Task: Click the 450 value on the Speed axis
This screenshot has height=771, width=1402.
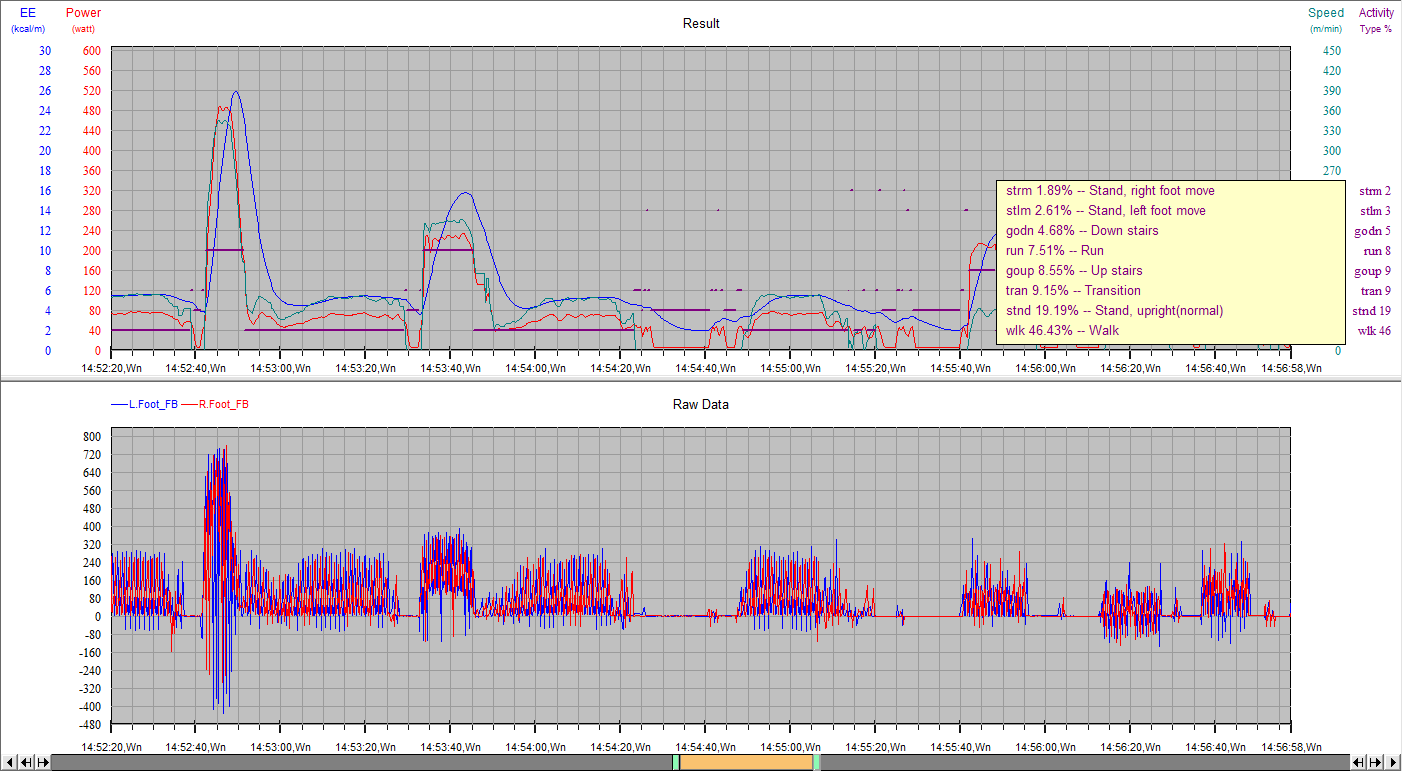Action: (1331, 51)
